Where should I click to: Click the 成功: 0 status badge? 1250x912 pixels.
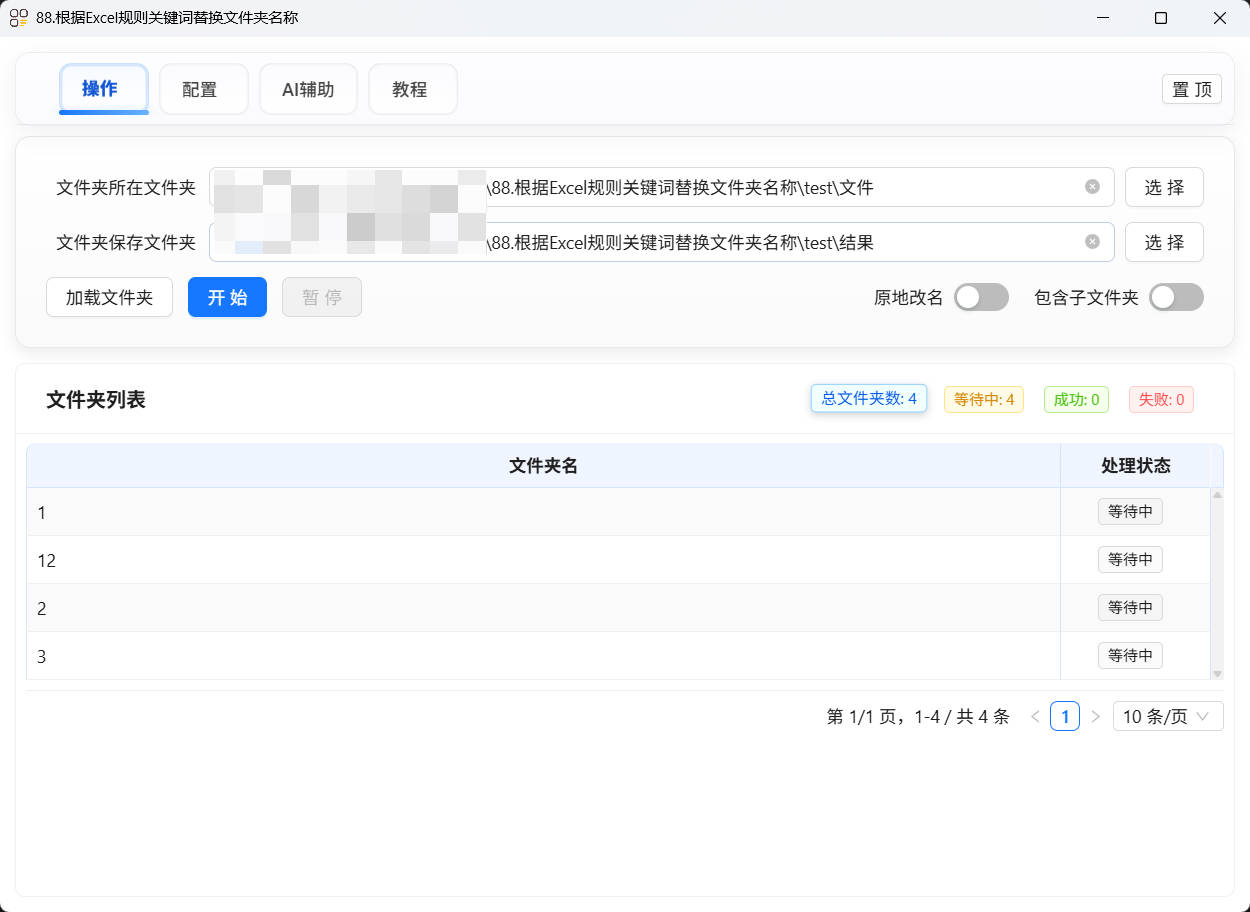(1076, 398)
